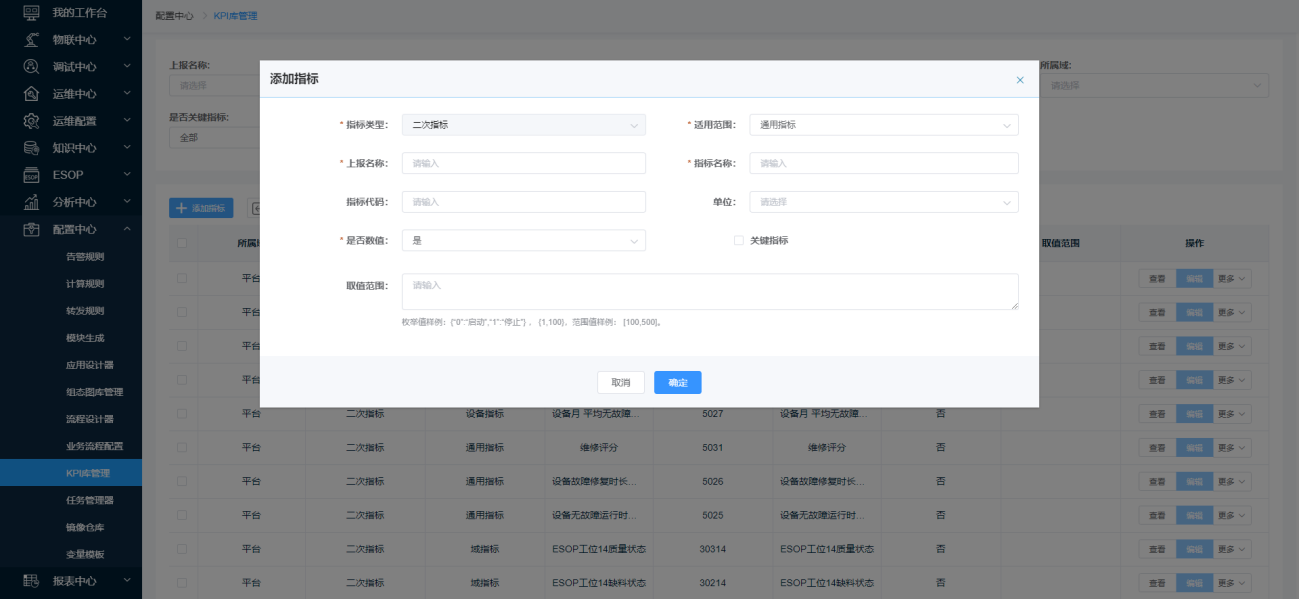The width and height of the screenshot is (1299, 599).
Task: Enable the 关键指标 checkbox
Action: click(x=739, y=240)
